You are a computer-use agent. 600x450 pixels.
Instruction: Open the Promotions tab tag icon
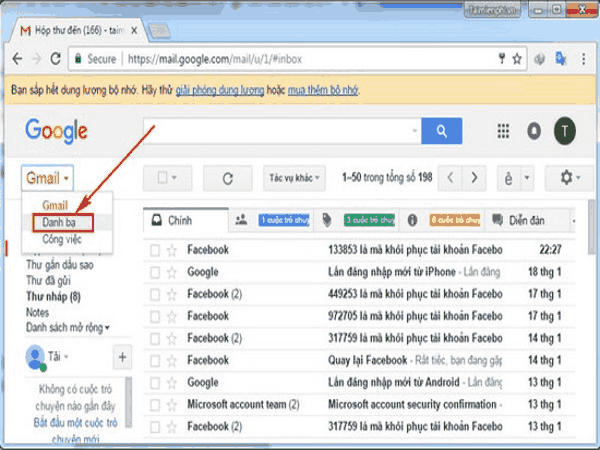pyautogui.click(x=327, y=220)
